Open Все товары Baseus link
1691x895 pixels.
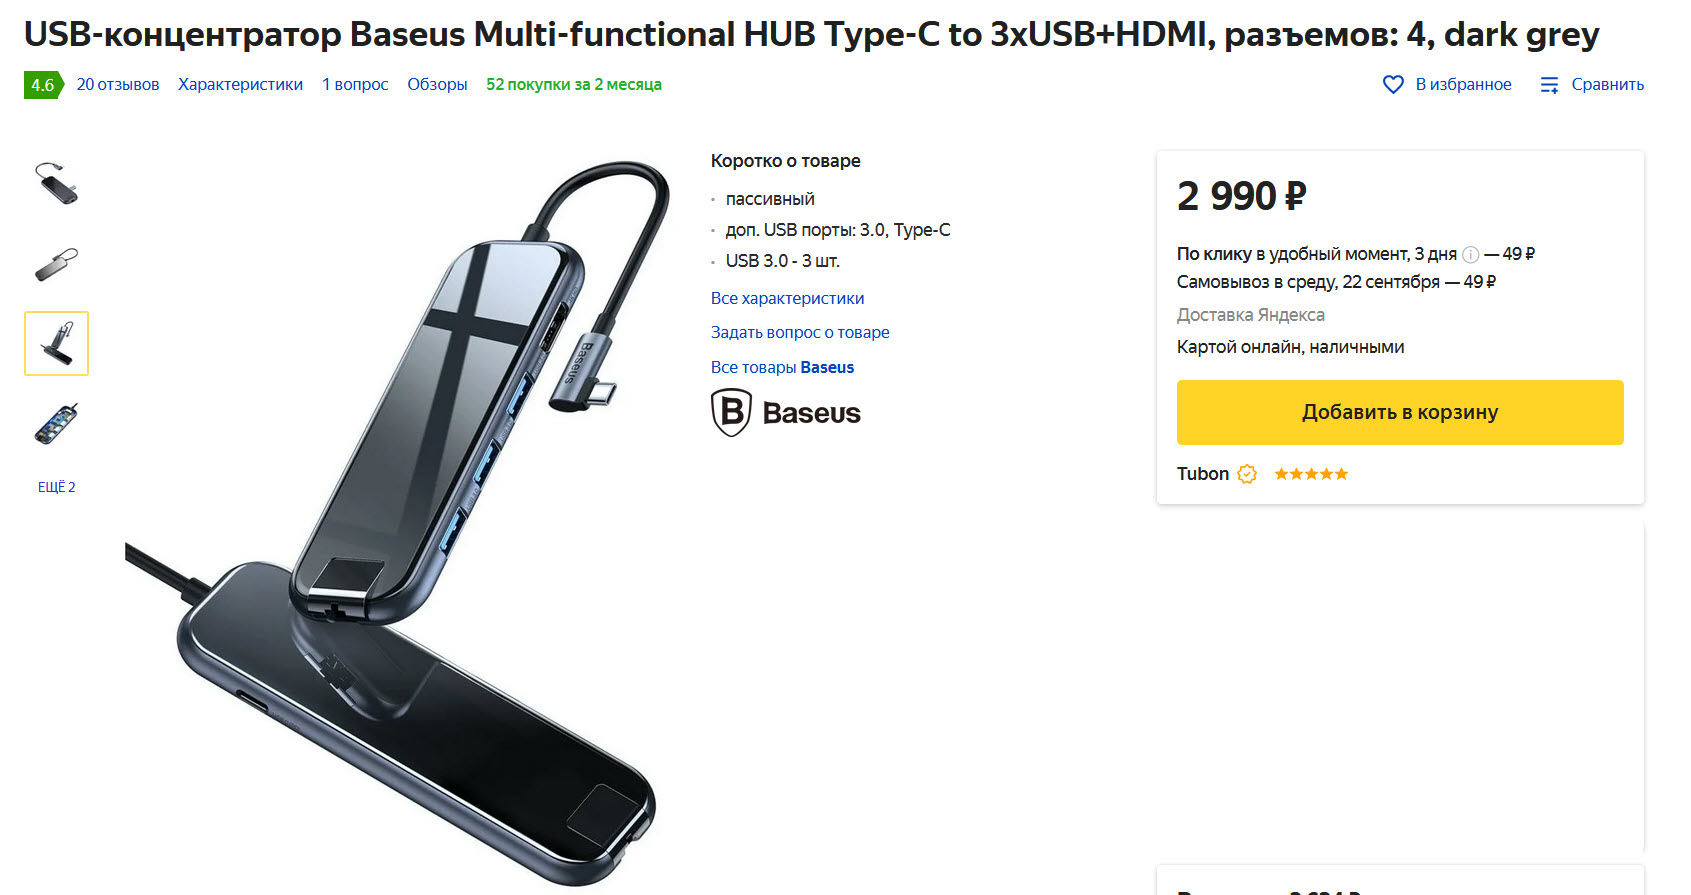point(782,367)
